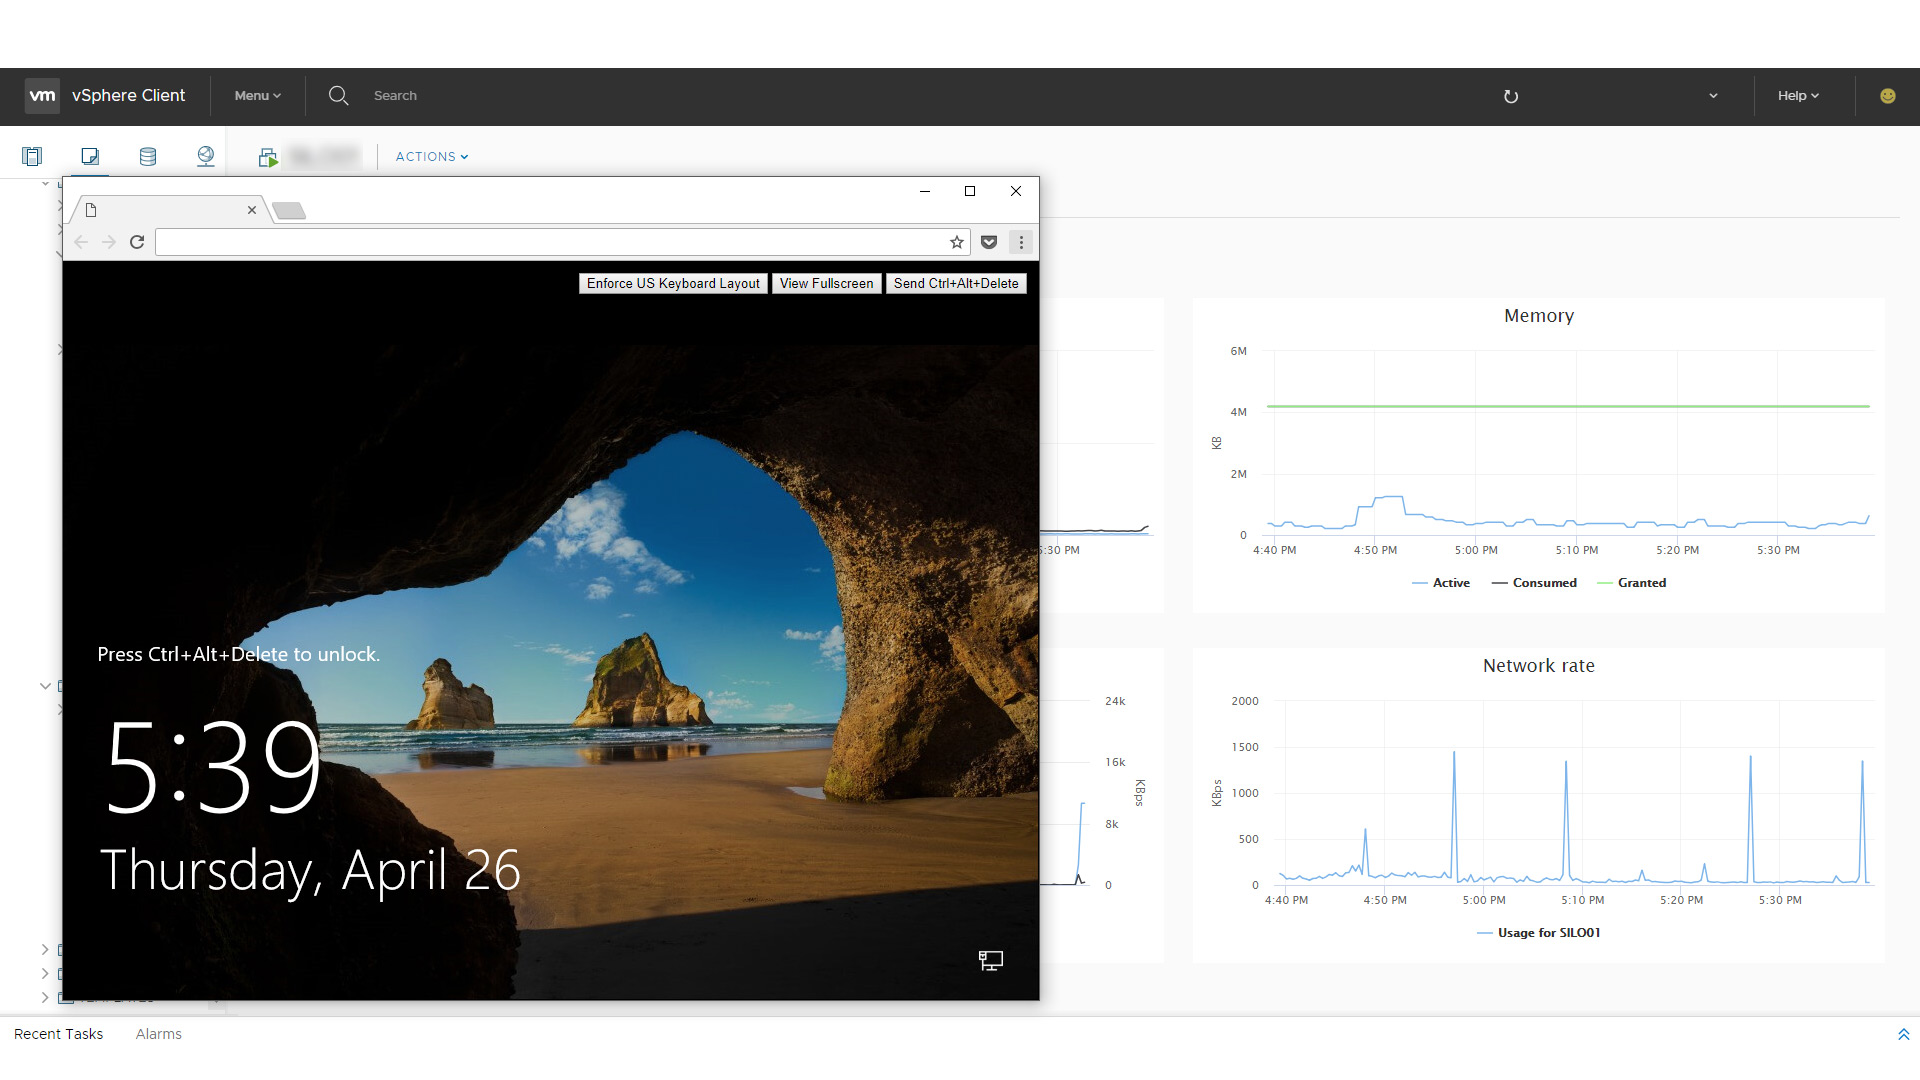Open the Help dropdown menu
Screen dimensions: 1920x1080
(1798, 96)
